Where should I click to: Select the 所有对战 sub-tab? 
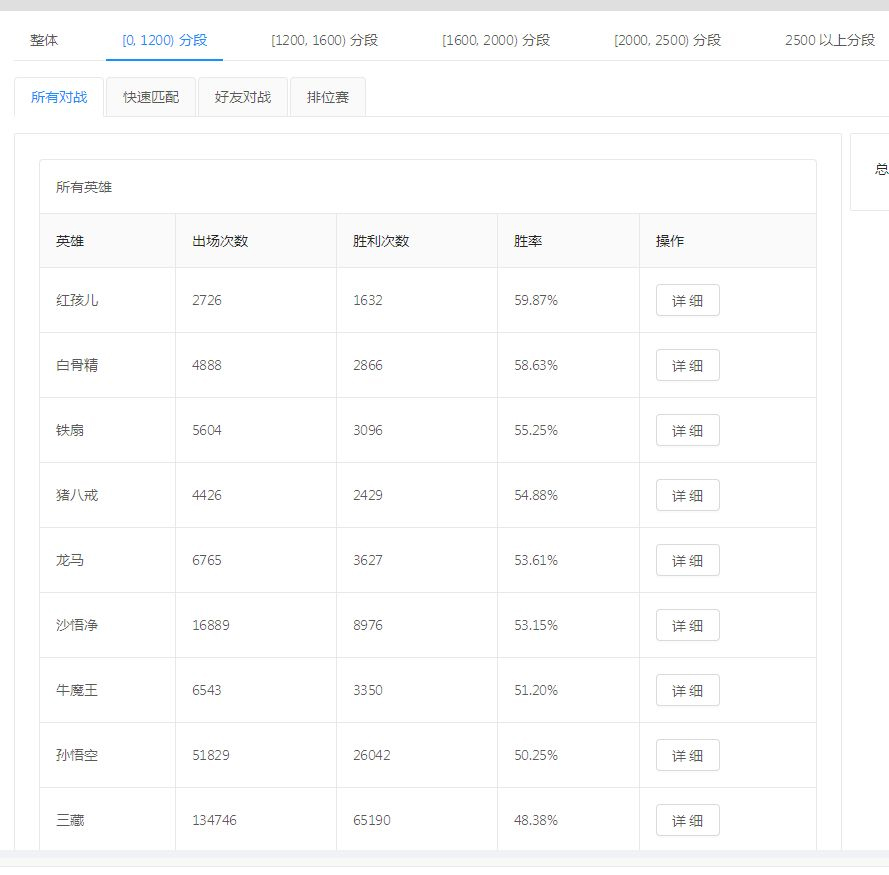pos(59,97)
